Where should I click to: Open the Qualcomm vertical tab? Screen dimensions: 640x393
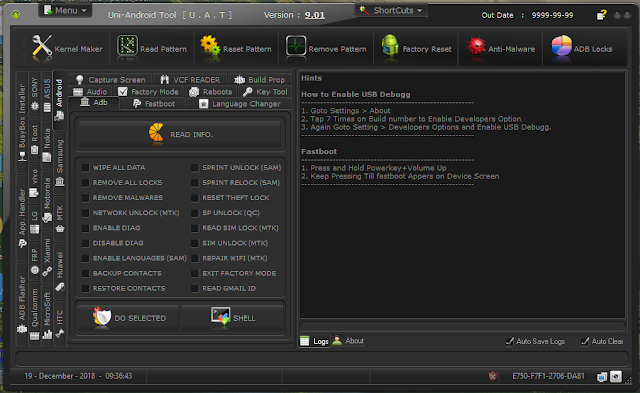[x=35, y=314]
